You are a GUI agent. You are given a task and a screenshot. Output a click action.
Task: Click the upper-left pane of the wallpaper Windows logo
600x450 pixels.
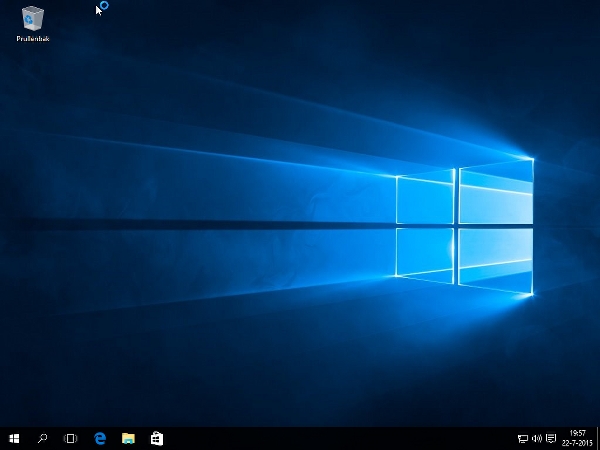pyautogui.click(x=425, y=198)
